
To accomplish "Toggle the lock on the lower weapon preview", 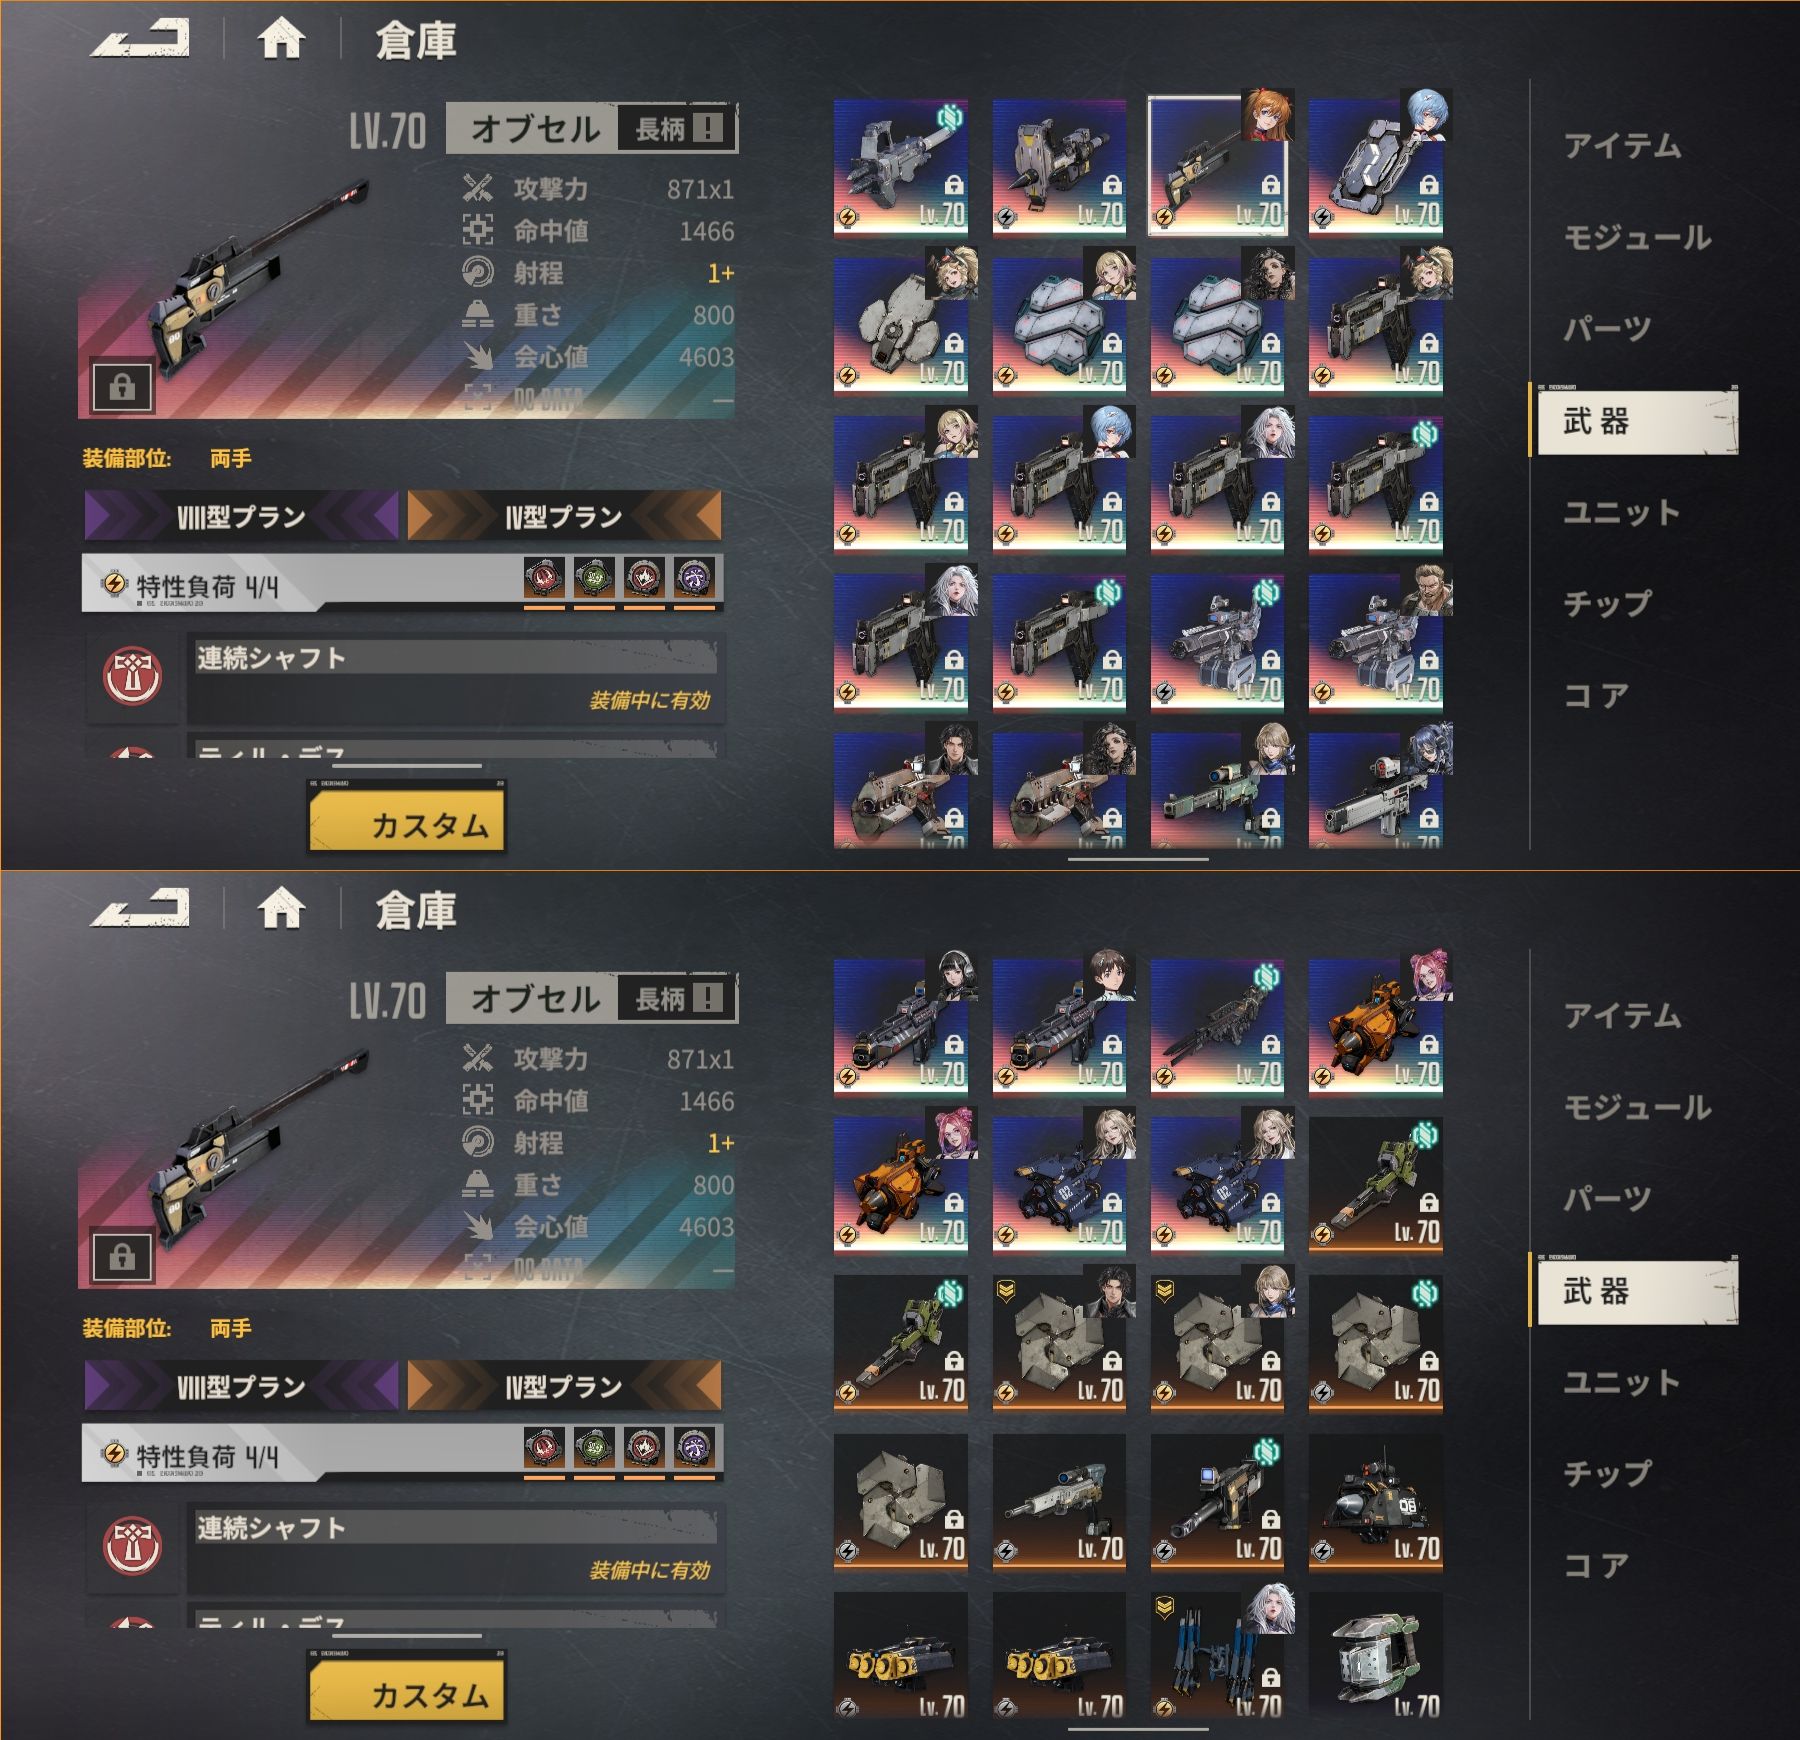I will coord(122,1256).
